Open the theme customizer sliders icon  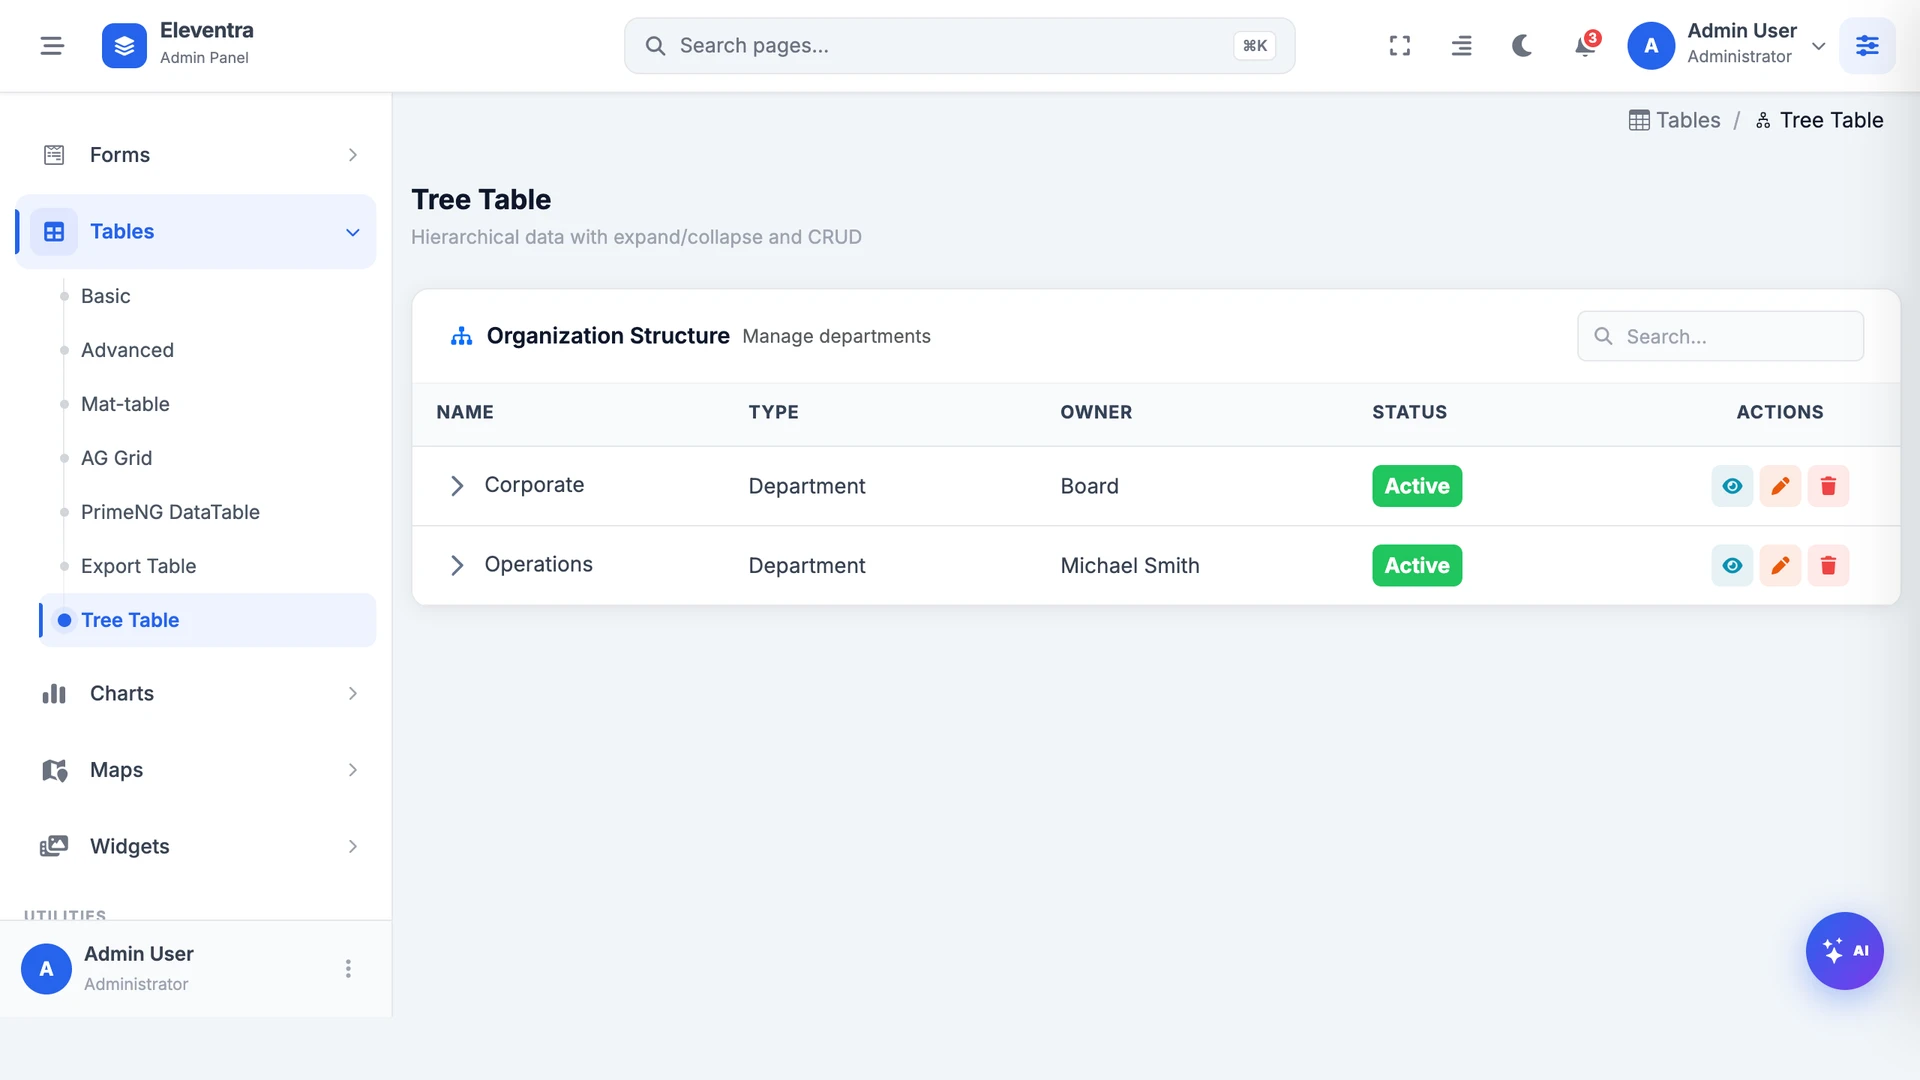point(1867,45)
